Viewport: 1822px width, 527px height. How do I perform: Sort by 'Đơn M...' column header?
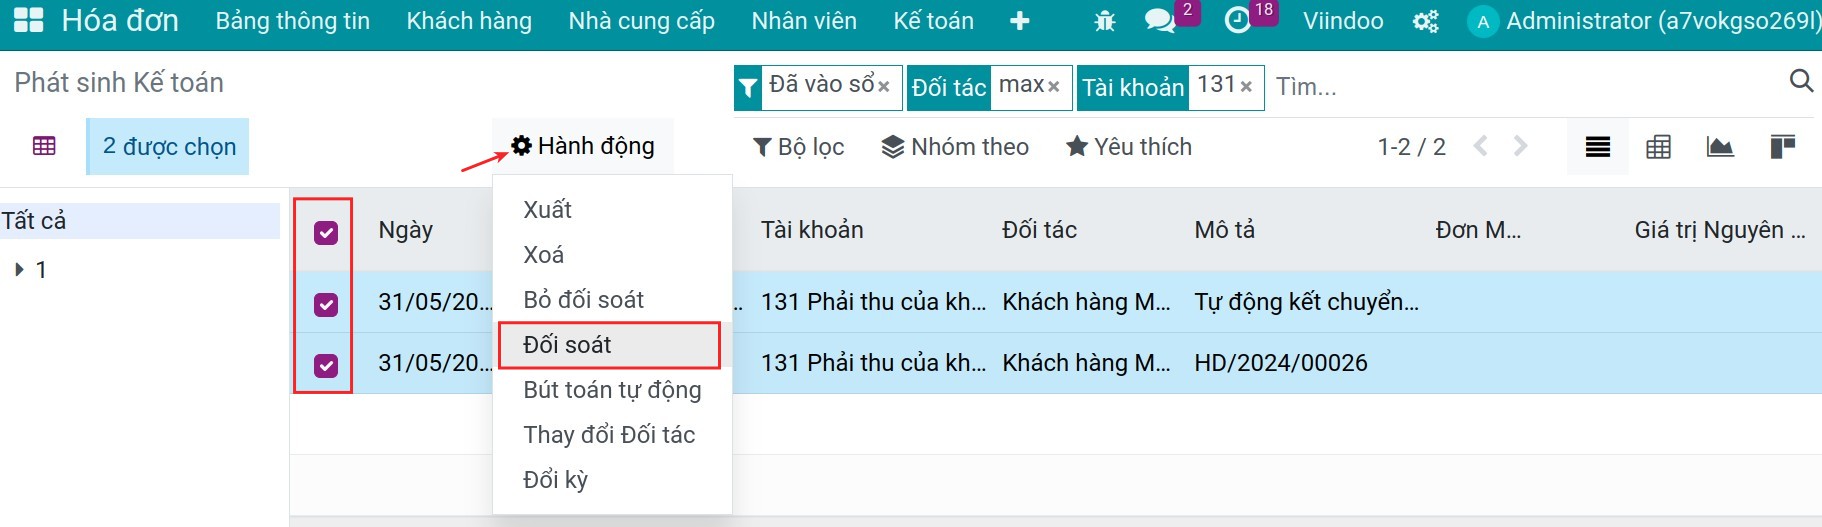point(1478,229)
